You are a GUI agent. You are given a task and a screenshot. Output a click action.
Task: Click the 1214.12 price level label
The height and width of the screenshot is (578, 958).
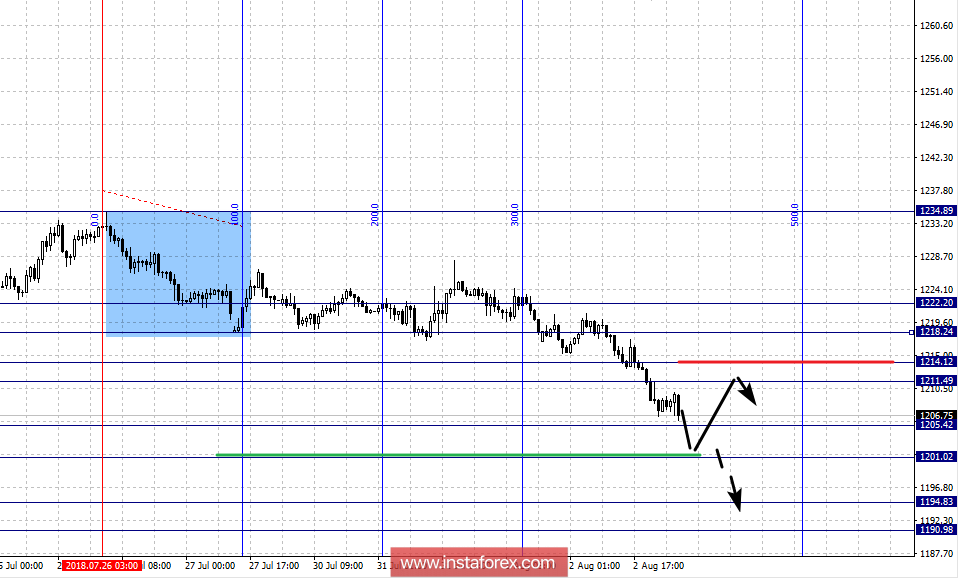click(x=937, y=361)
